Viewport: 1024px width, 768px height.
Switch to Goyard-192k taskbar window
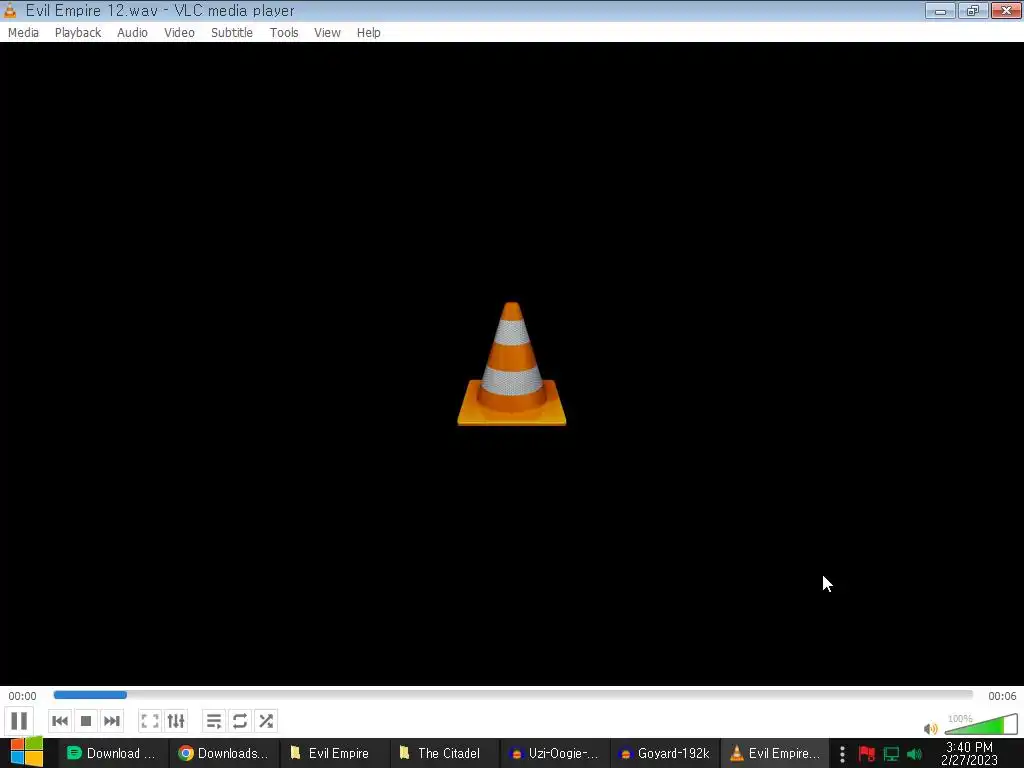point(665,753)
